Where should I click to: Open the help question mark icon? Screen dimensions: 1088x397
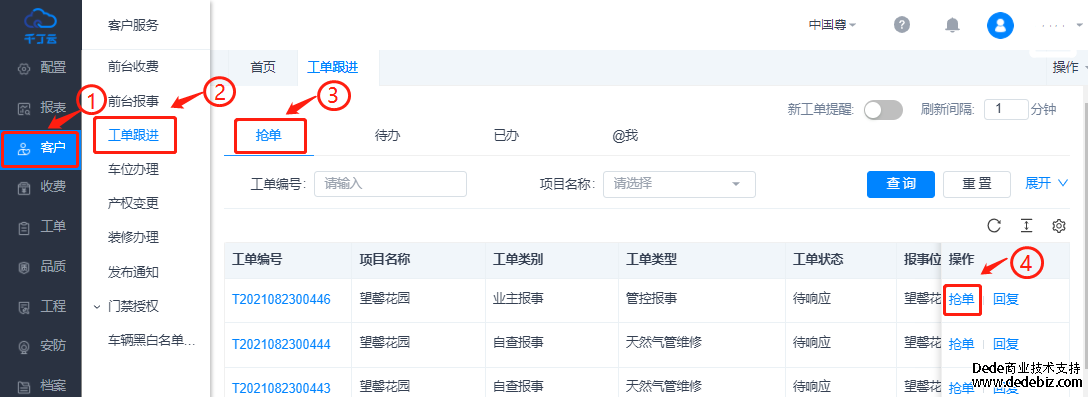(x=901, y=25)
